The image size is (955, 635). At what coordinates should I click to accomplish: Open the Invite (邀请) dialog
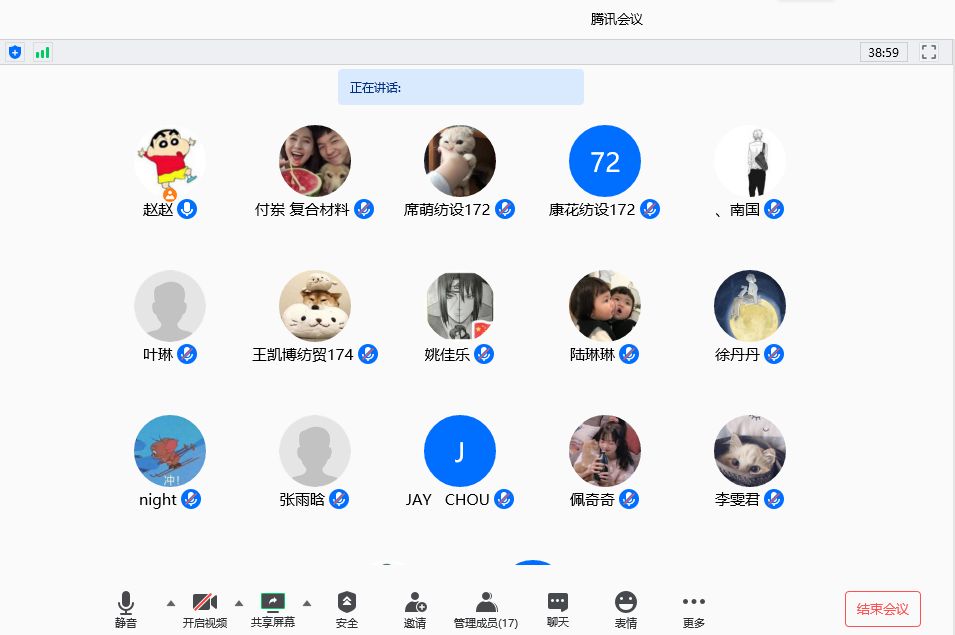pos(415,608)
